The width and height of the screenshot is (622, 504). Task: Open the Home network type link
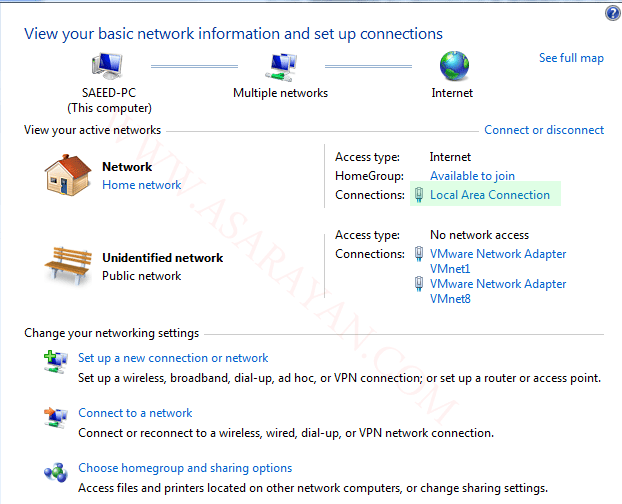(141, 185)
